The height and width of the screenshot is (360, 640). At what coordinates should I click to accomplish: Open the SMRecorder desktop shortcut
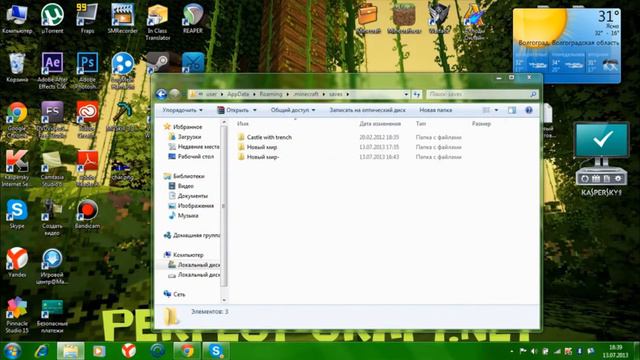pyautogui.click(x=122, y=18)
